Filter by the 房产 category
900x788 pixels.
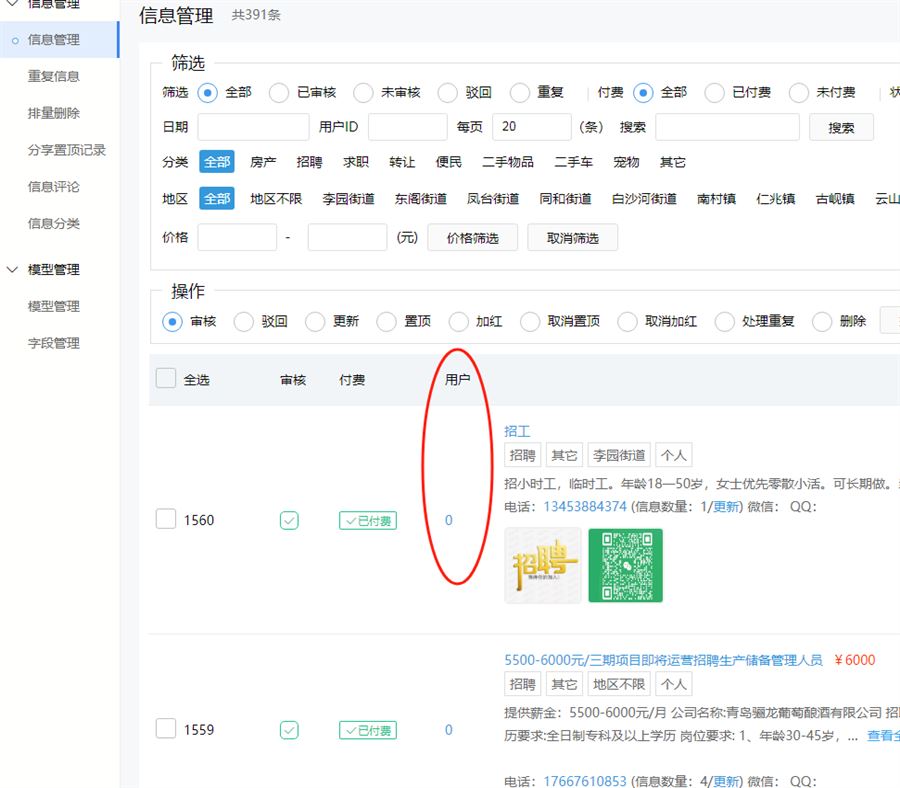pos(263,162)
